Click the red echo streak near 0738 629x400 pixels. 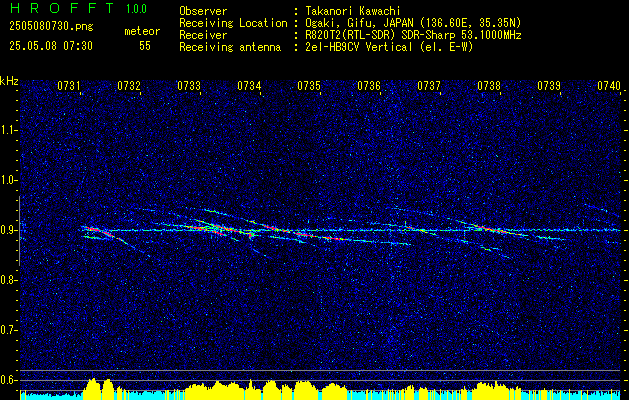tap(491, 229)
